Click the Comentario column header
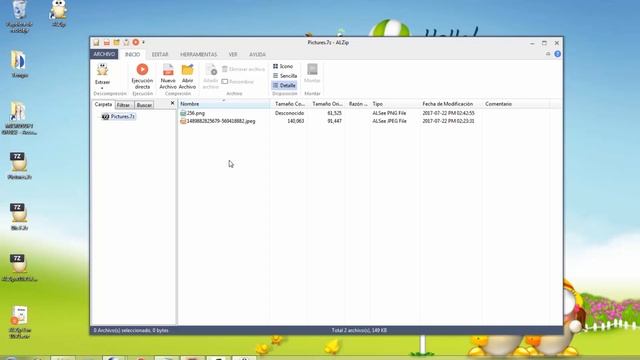The image size is (640, 360). [x=516, y=104]
